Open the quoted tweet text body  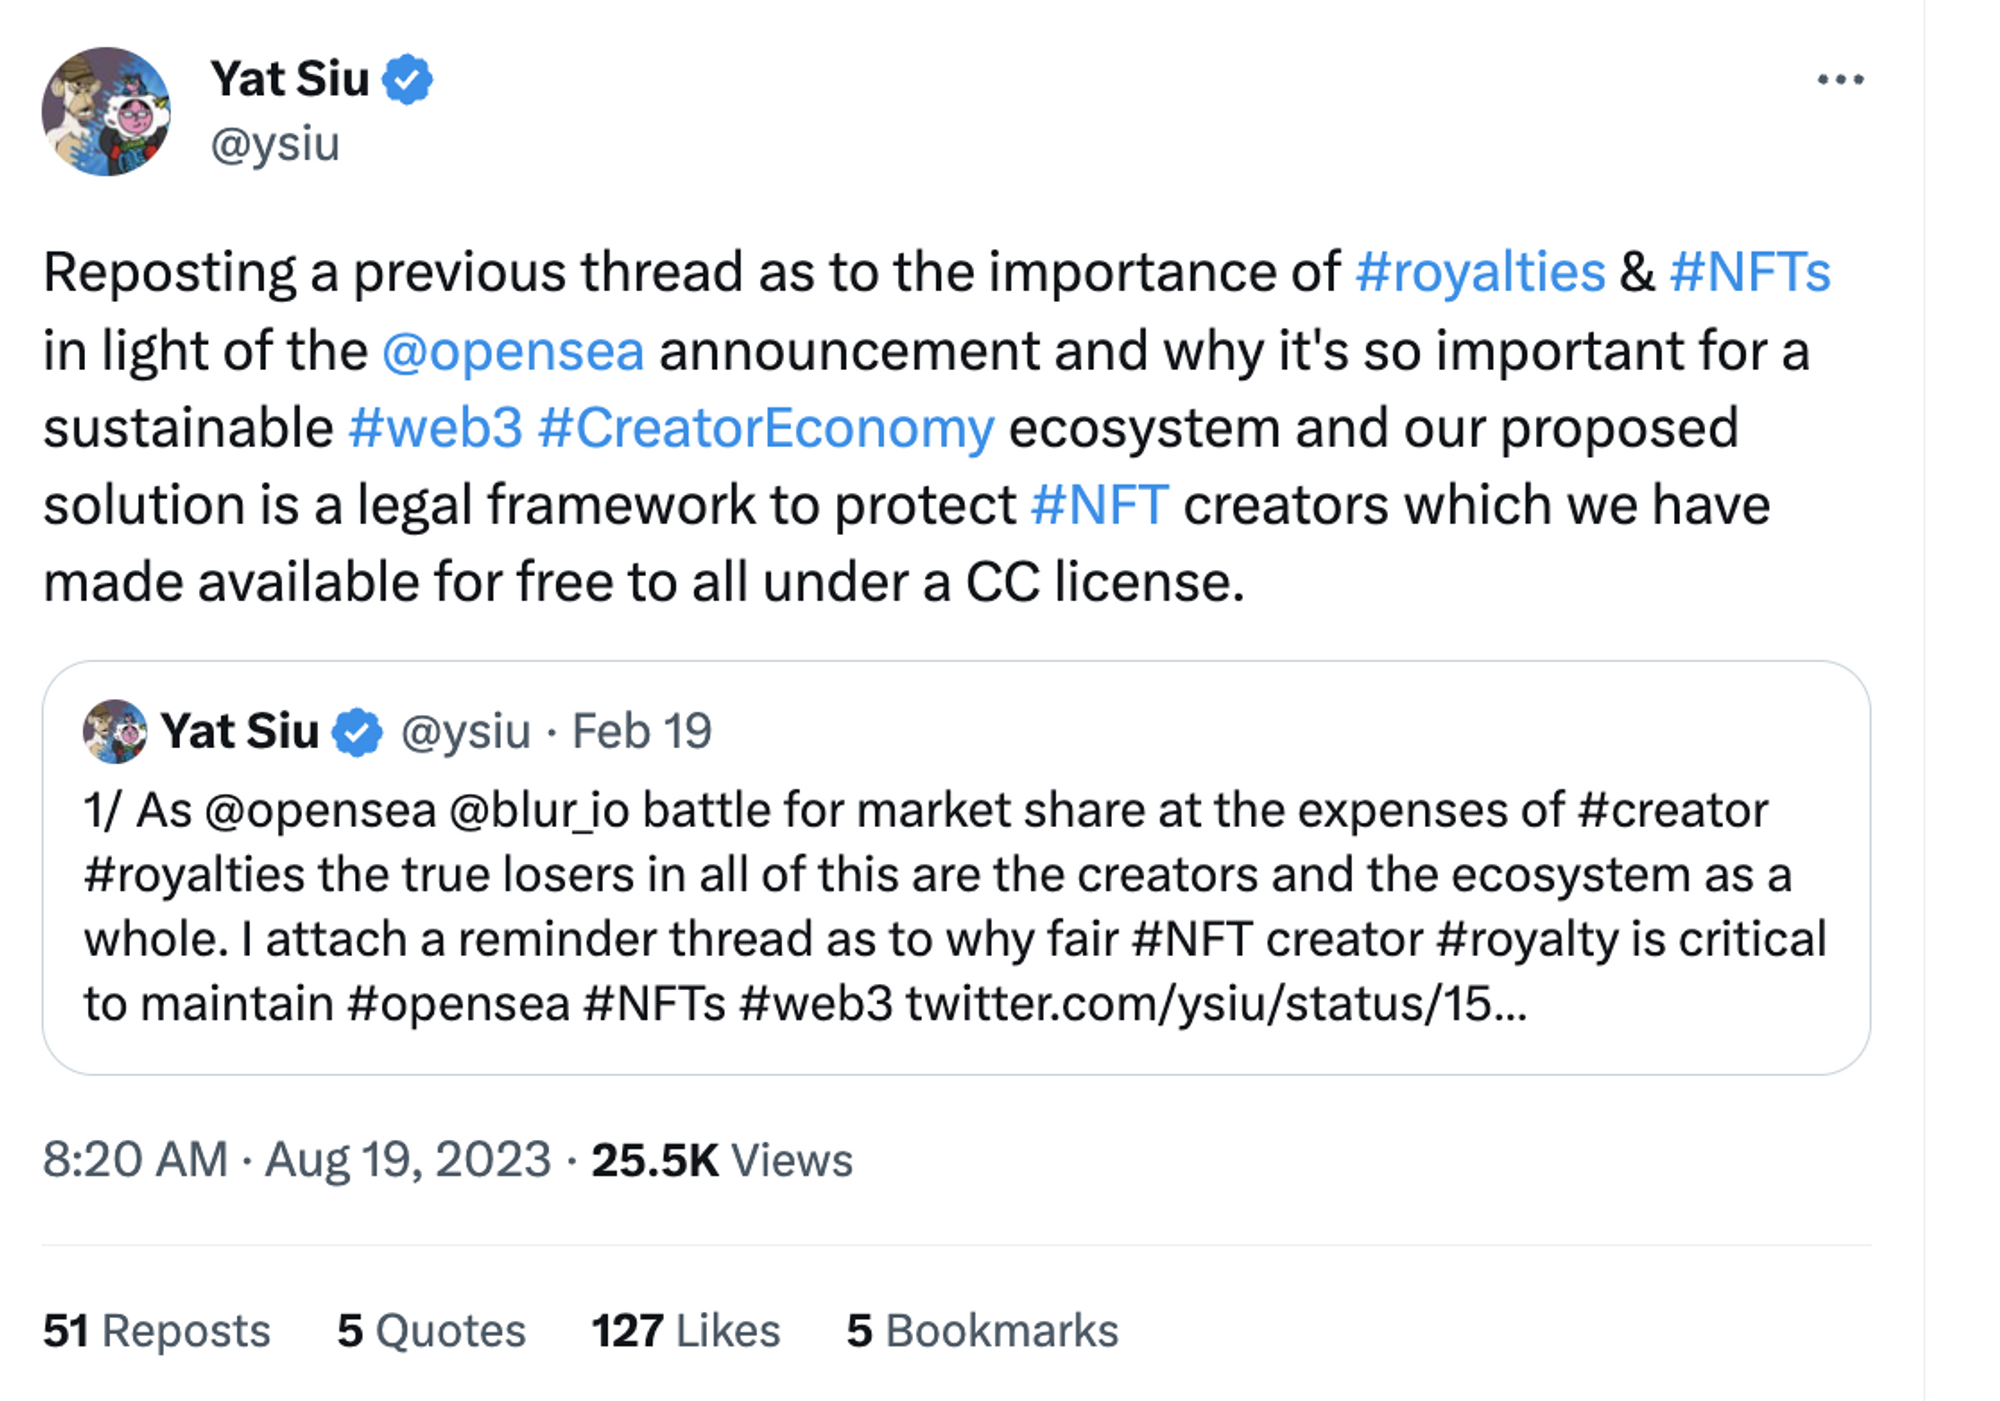coord(950,906)
